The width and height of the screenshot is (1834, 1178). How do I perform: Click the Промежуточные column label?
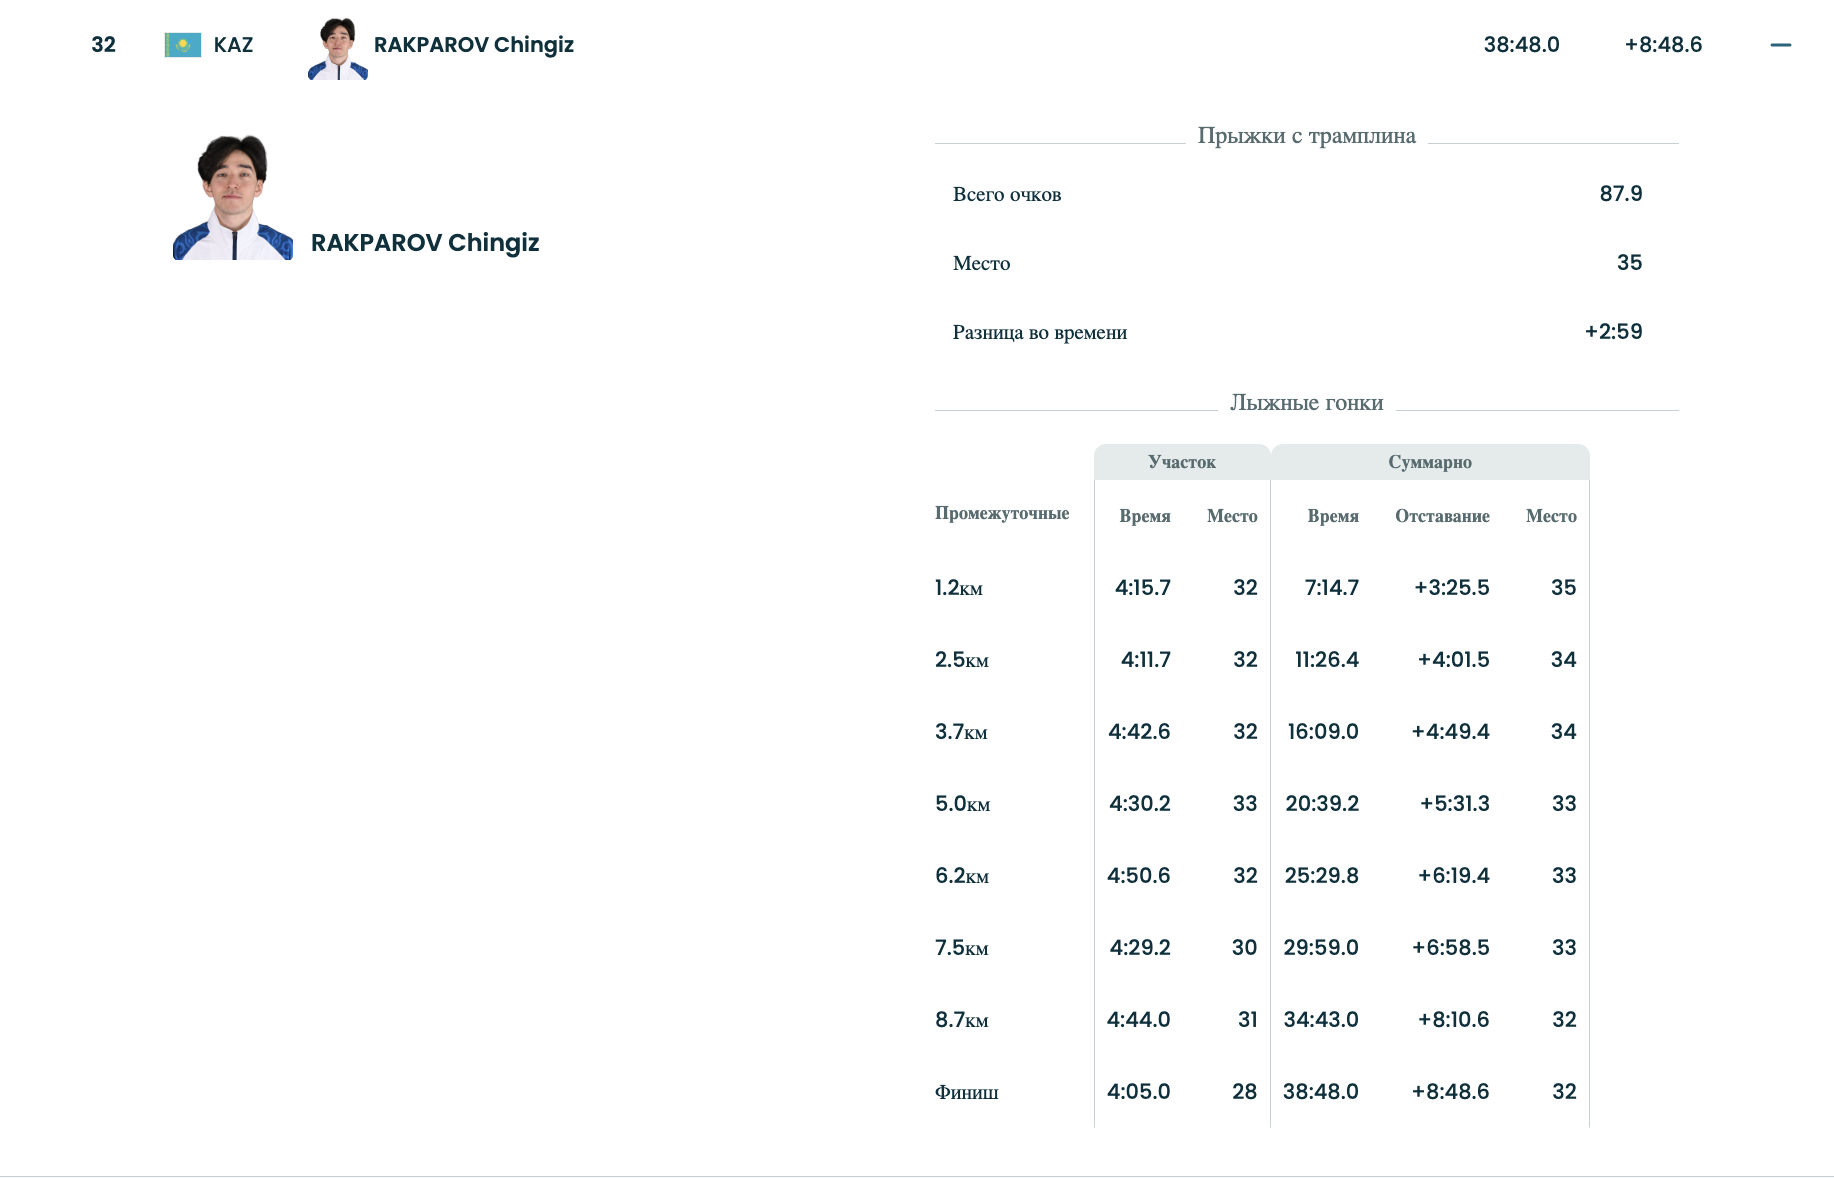[x=1002, y=513]
